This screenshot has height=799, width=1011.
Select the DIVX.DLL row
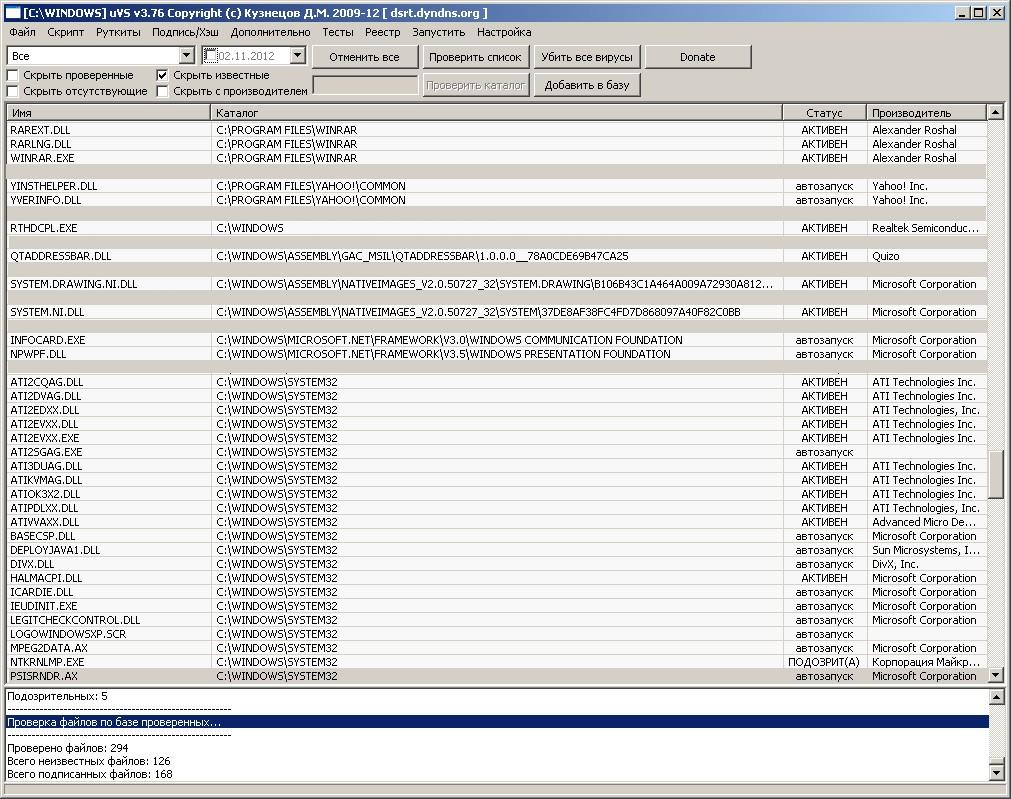coord(496,564)
